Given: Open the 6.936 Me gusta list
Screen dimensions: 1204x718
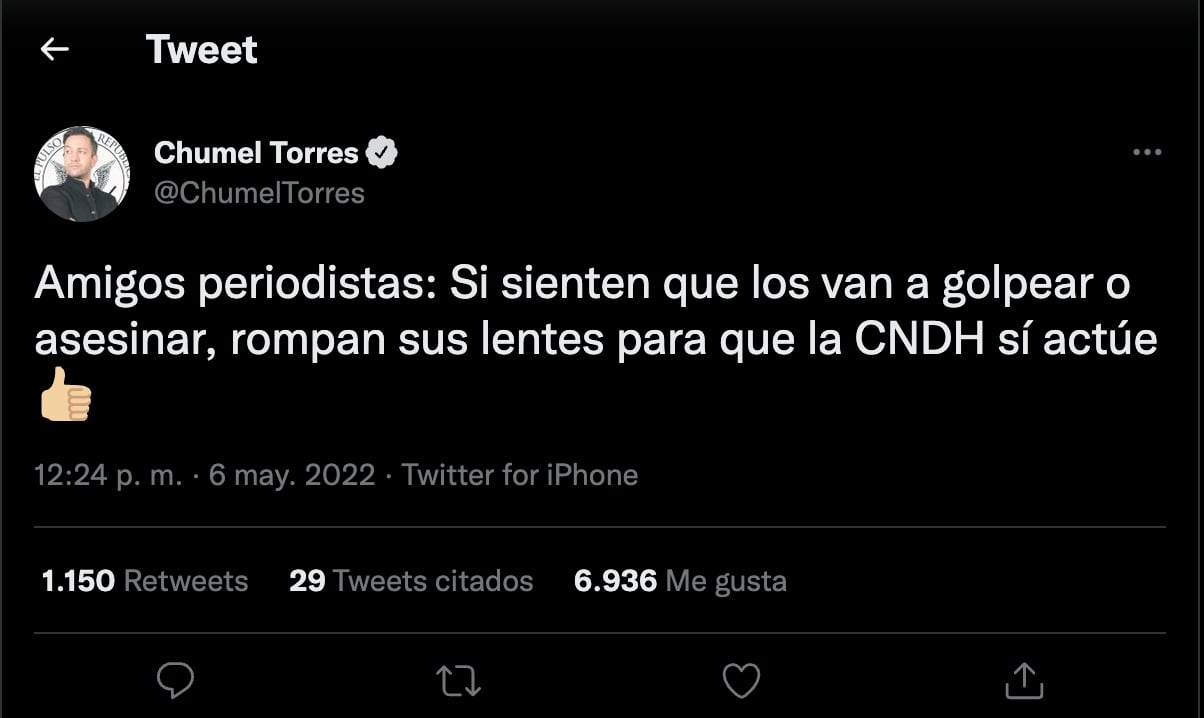Looking at the screenshot, I should [679, 580].
